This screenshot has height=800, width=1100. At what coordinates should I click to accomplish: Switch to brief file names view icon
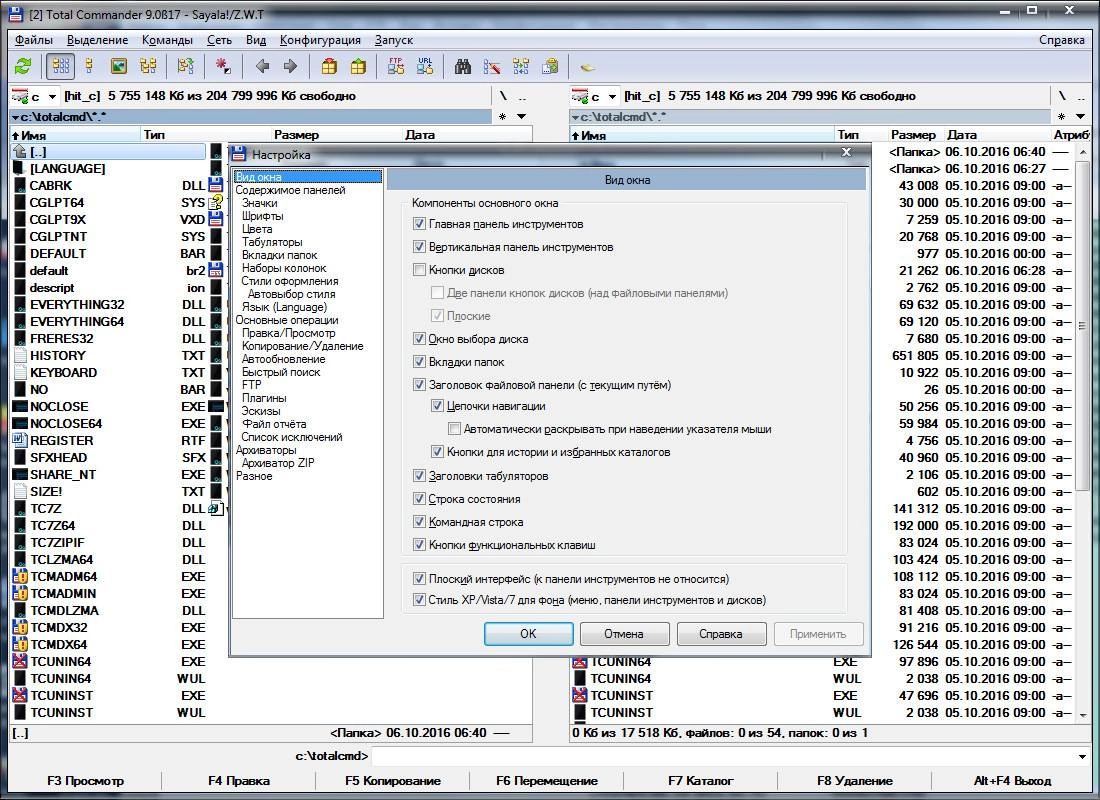[x=61, y=67]
